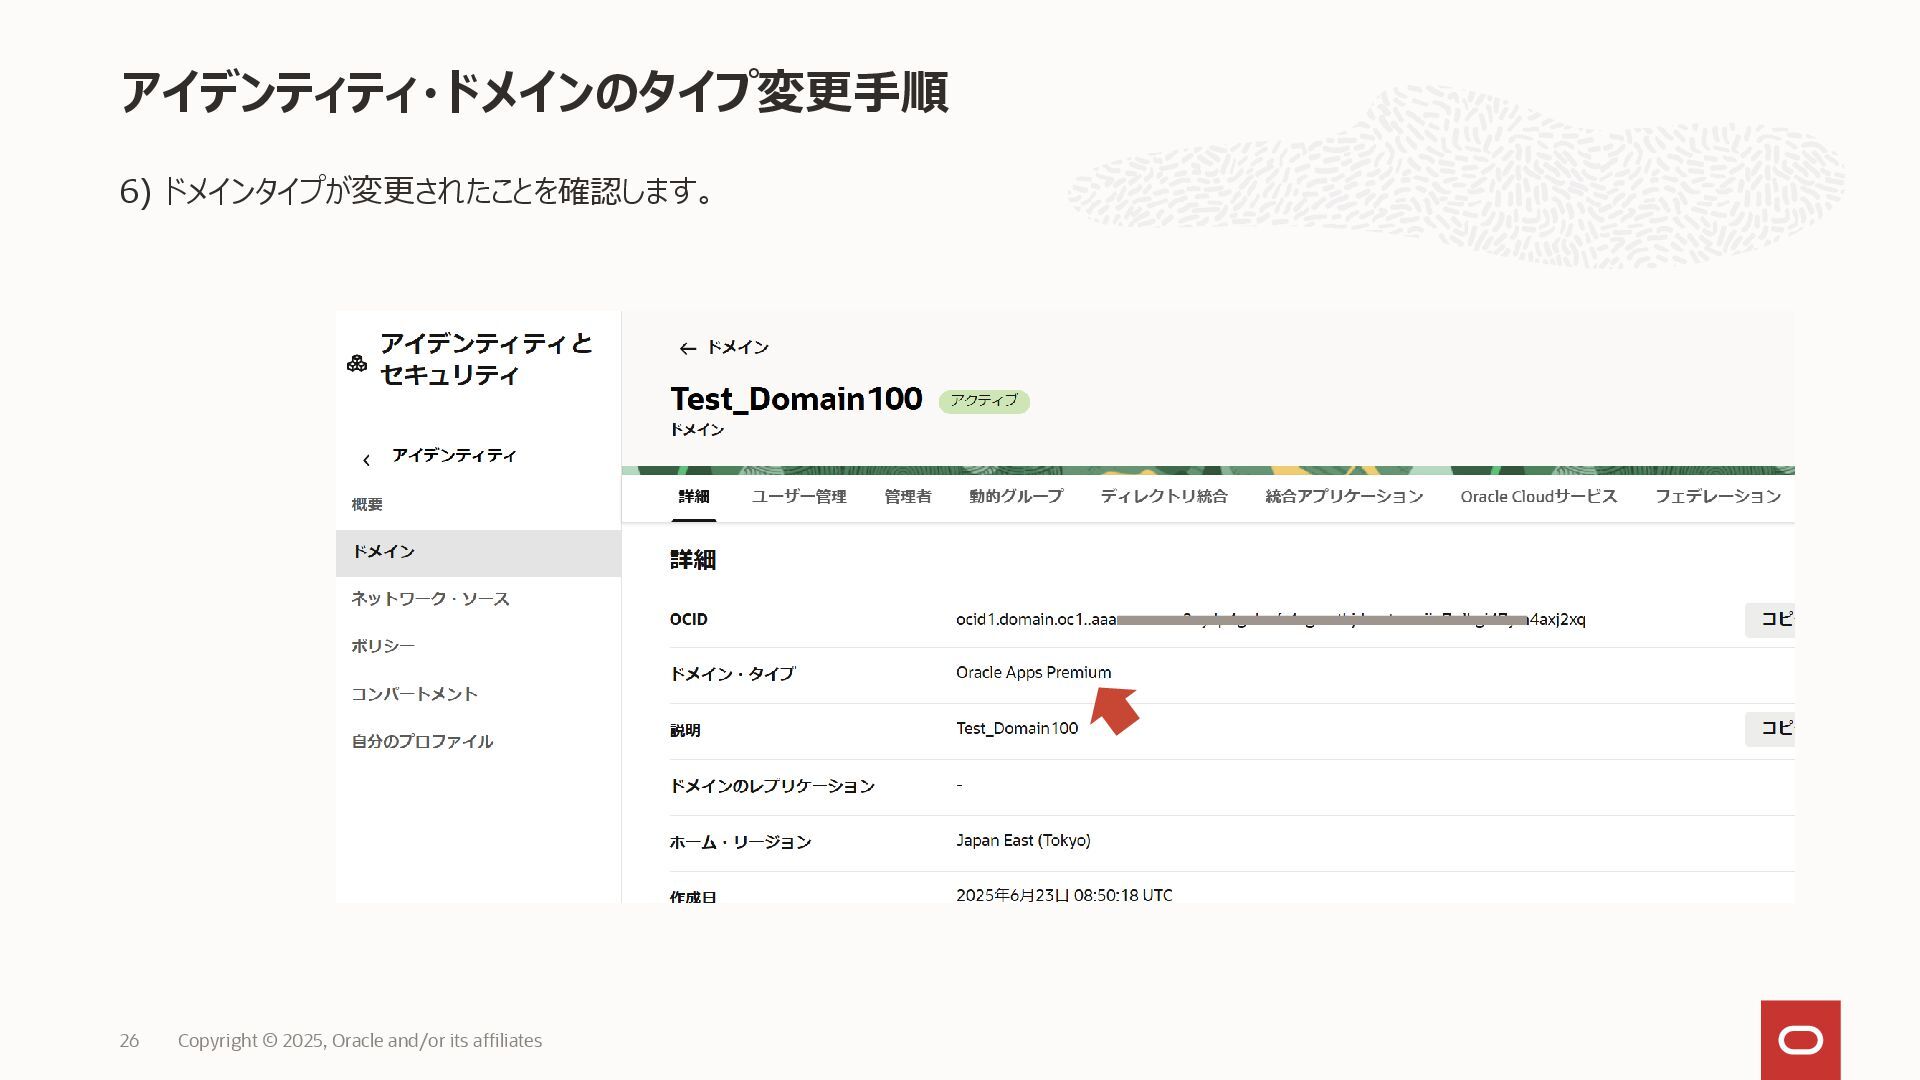This screenshot has height=1080, width=1920.
Task: Switch to the ユーザー管理 tab
Action: (x=799, y=496)
